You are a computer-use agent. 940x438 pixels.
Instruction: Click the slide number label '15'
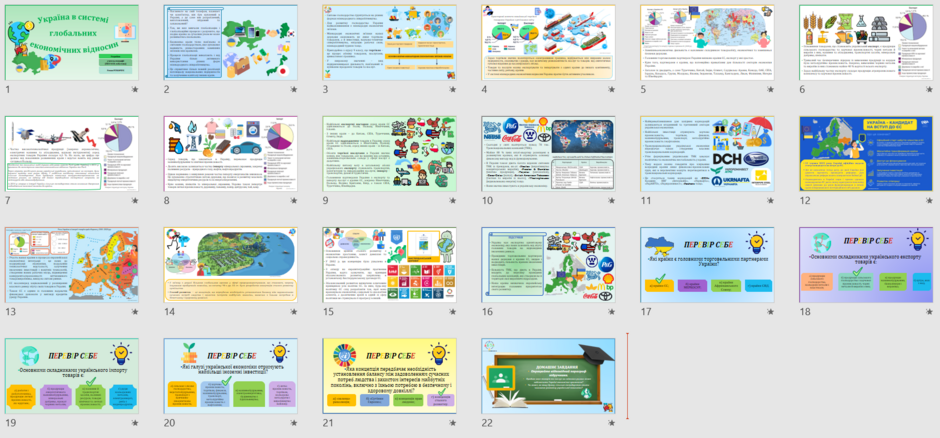(x=327, y=312)
